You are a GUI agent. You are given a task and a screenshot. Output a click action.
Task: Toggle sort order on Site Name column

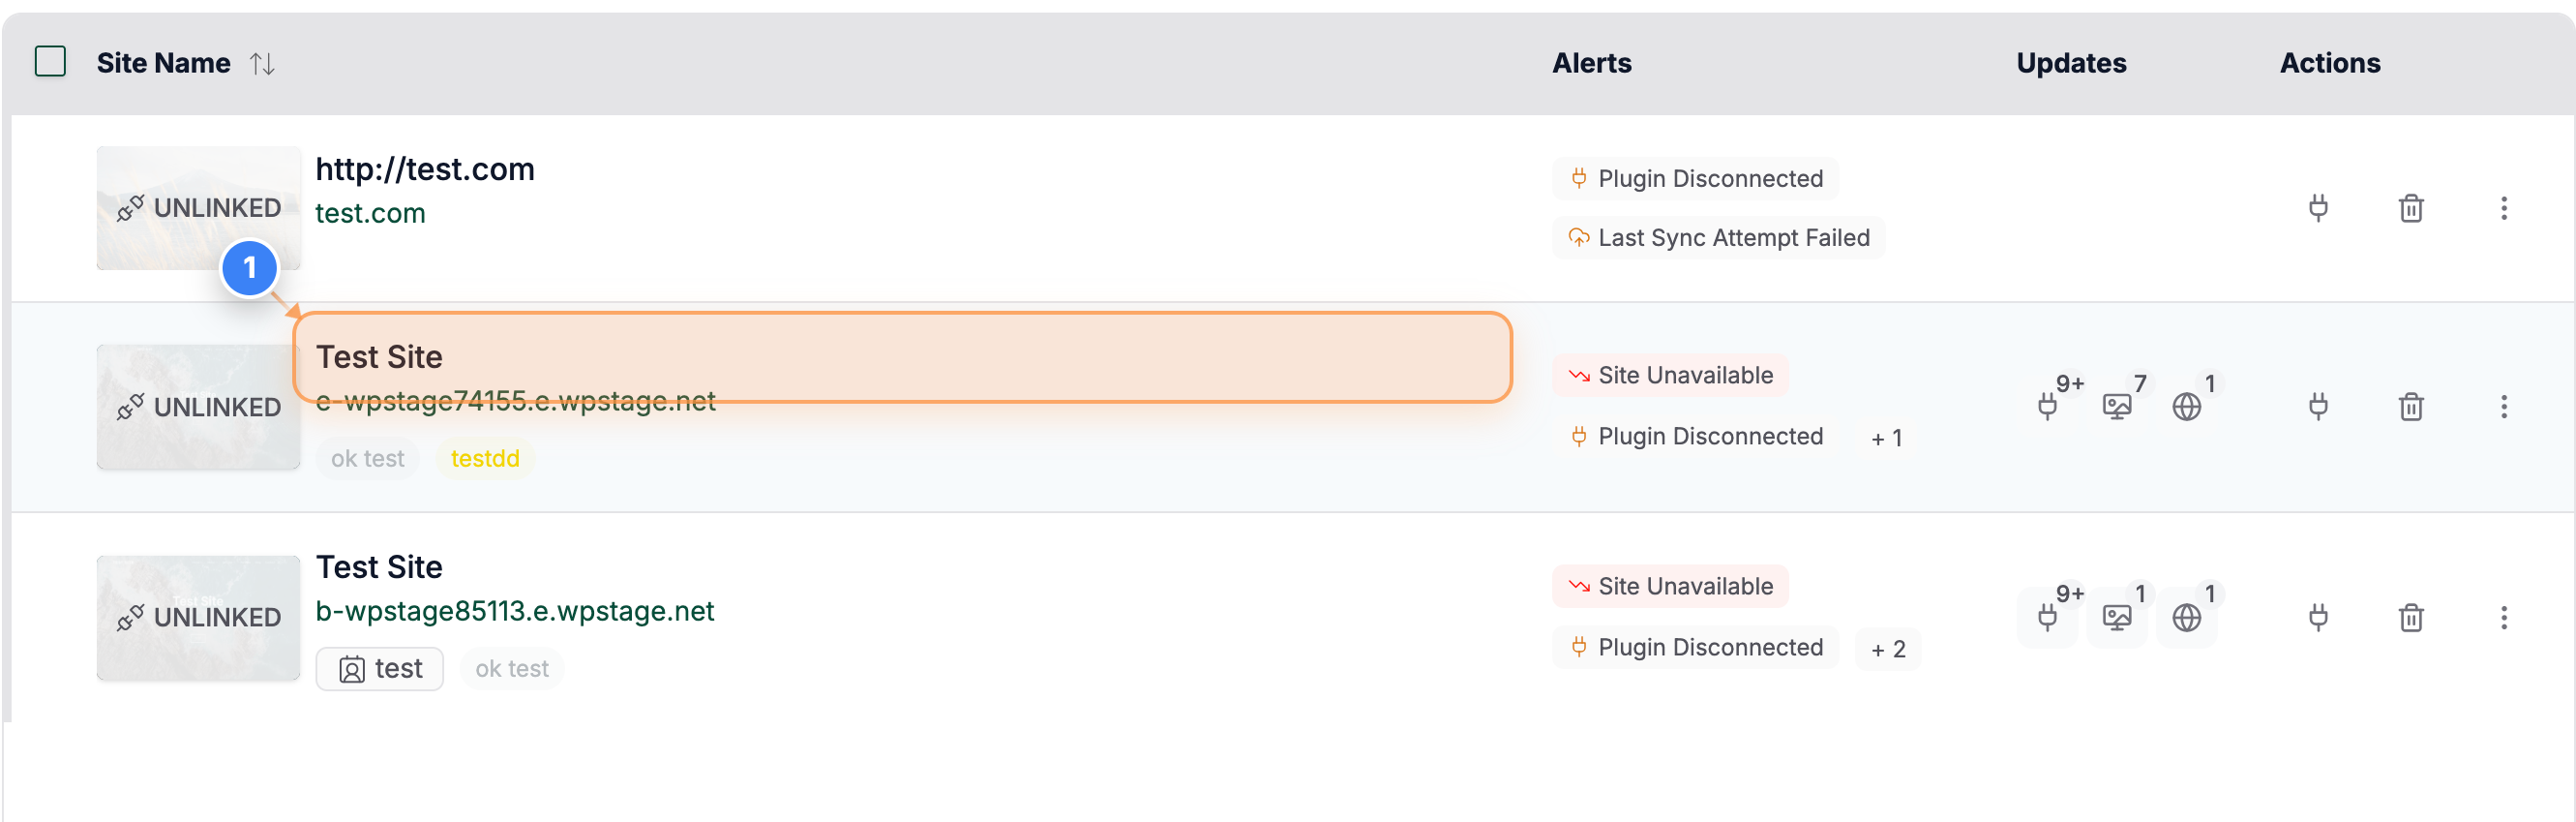pyautogui.click(x=262, y=62)
